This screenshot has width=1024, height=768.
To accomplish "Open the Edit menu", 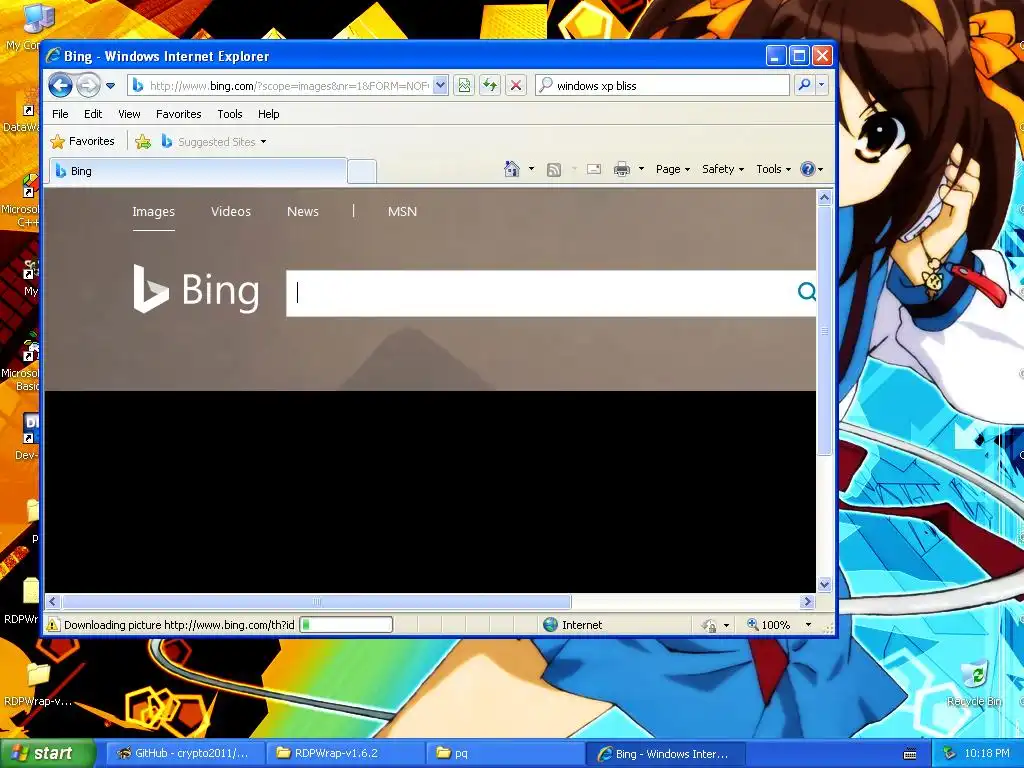I will point(93,114).
